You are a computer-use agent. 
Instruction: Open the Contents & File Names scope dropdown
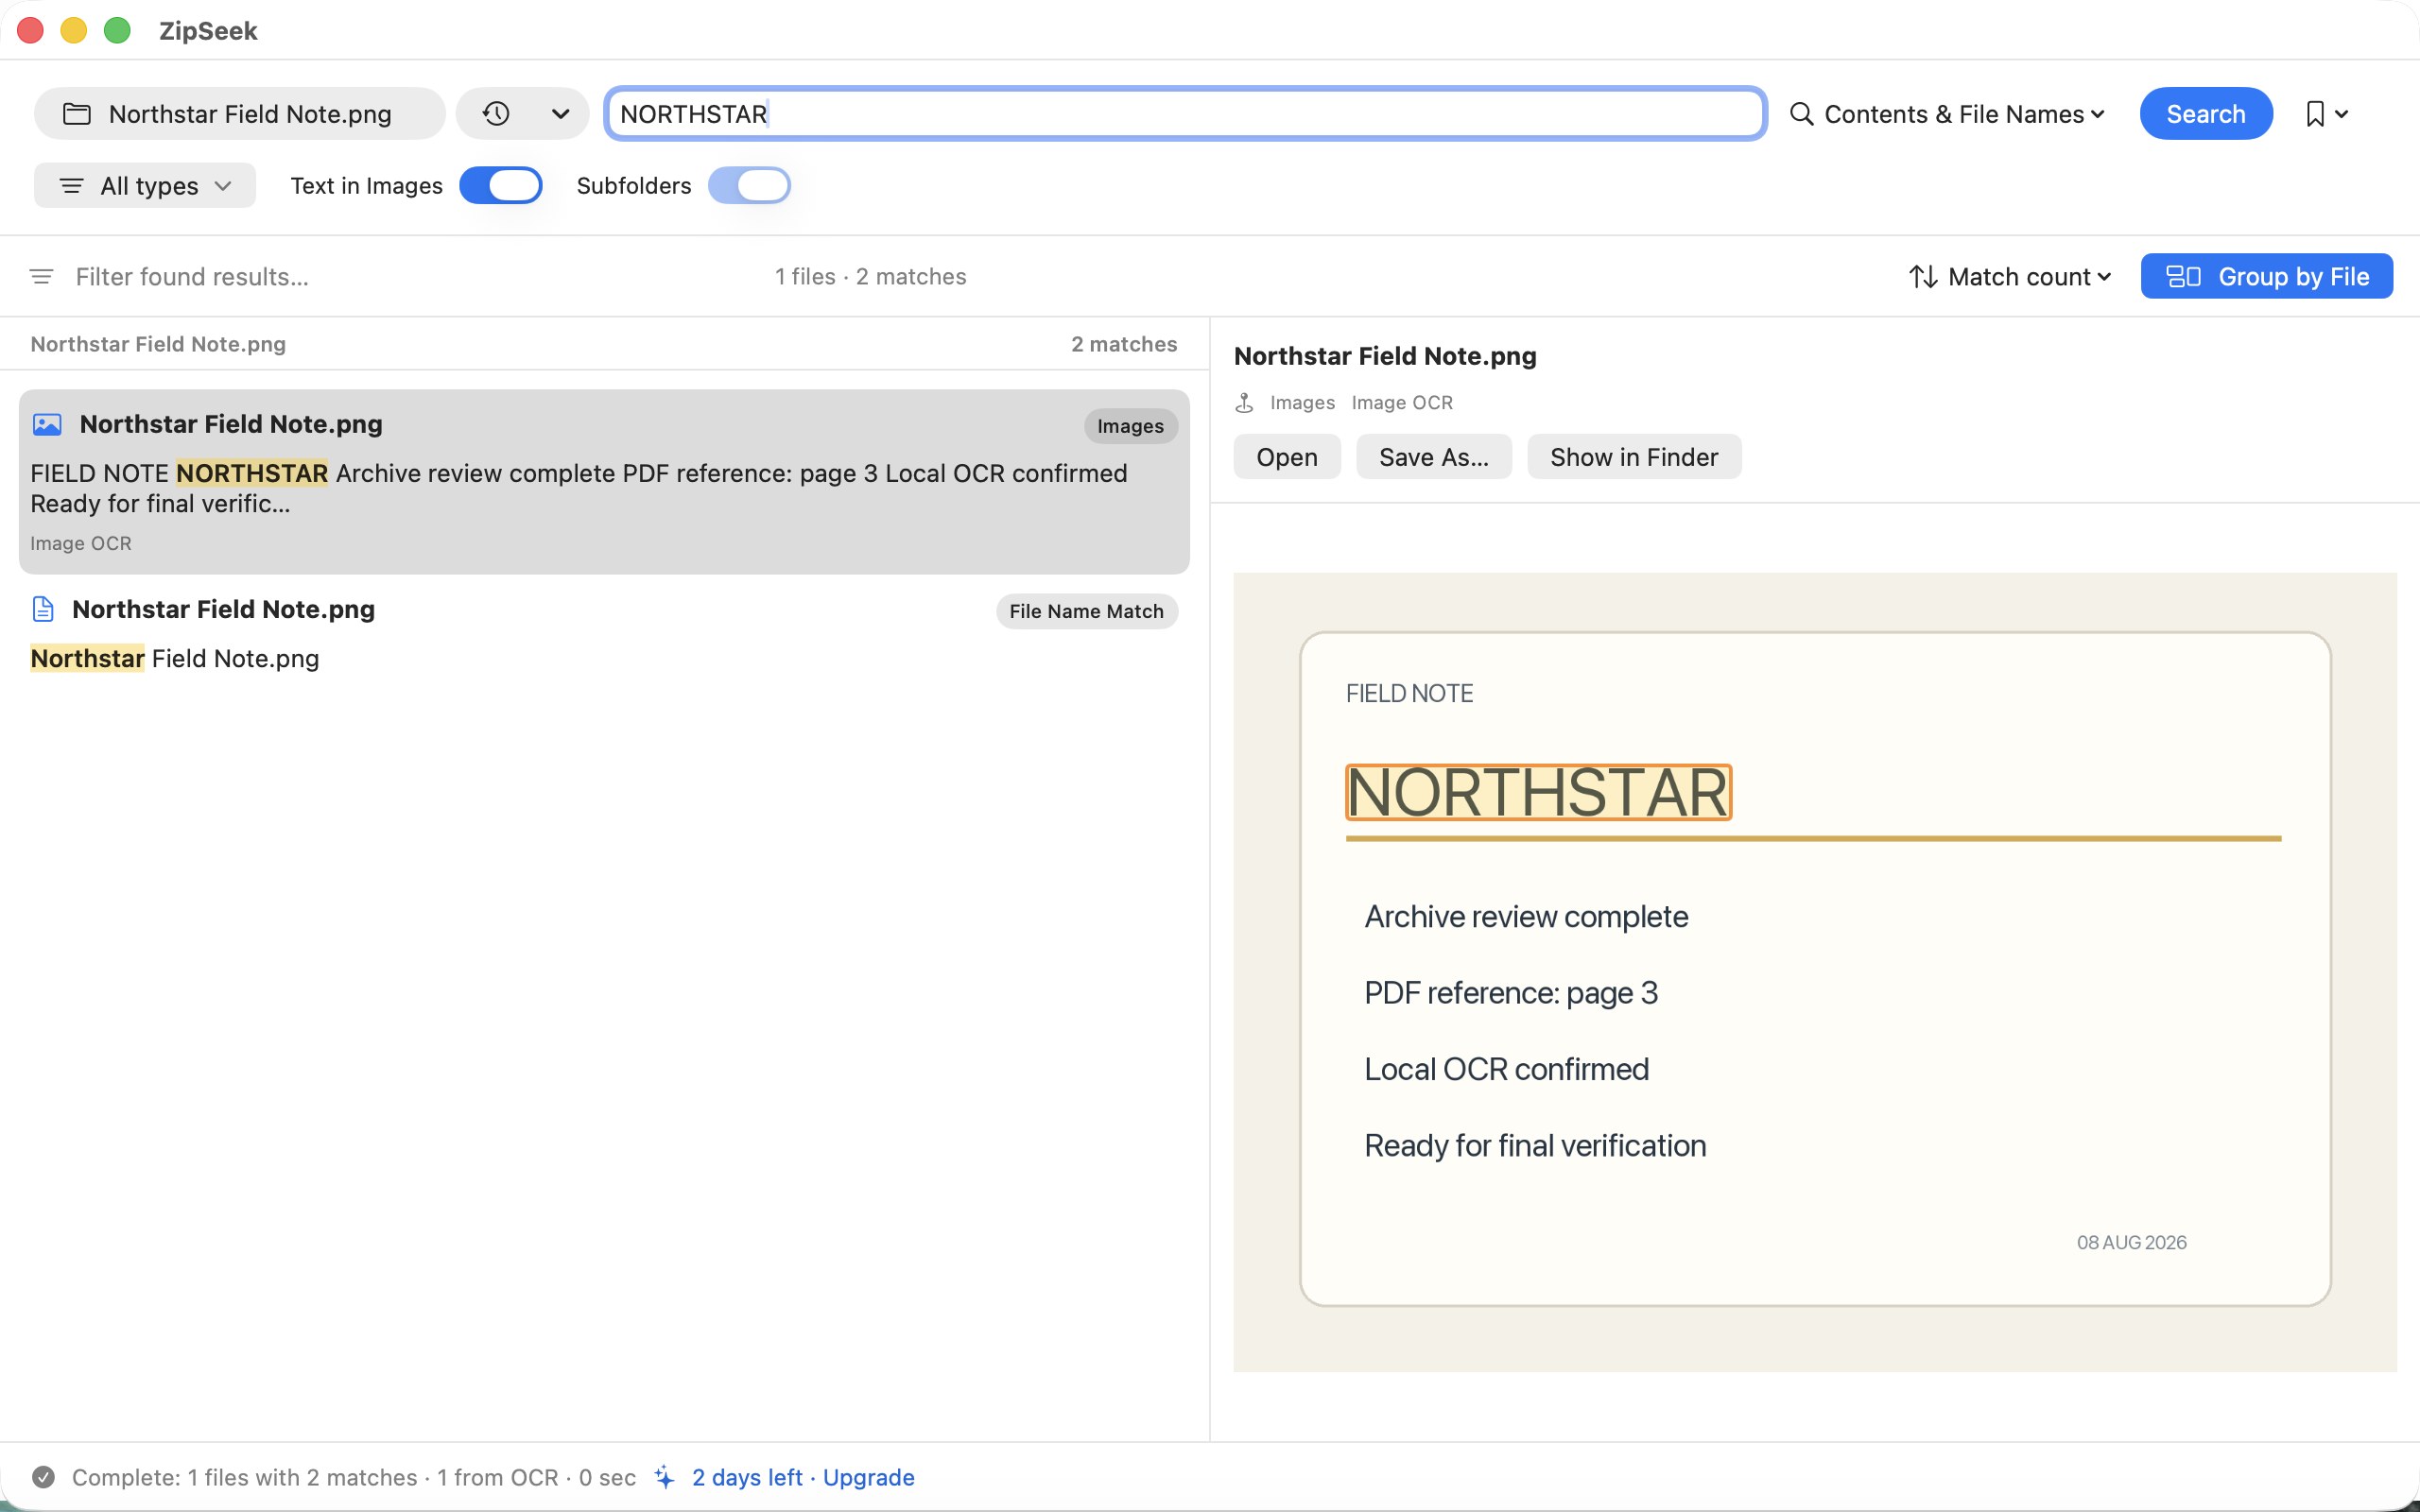pos(1947,114)
